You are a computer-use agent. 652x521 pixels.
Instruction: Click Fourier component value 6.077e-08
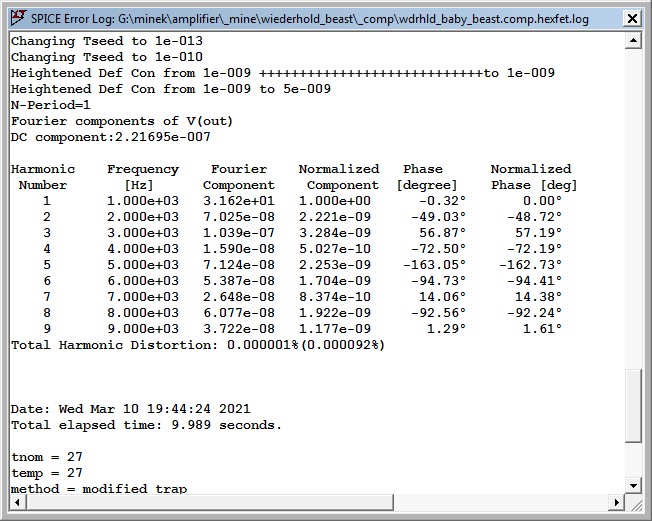(x=239, y=313)
